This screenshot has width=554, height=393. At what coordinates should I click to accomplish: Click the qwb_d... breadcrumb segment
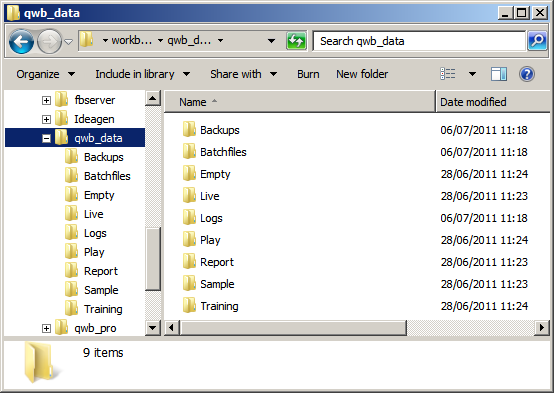coord(189,41)
